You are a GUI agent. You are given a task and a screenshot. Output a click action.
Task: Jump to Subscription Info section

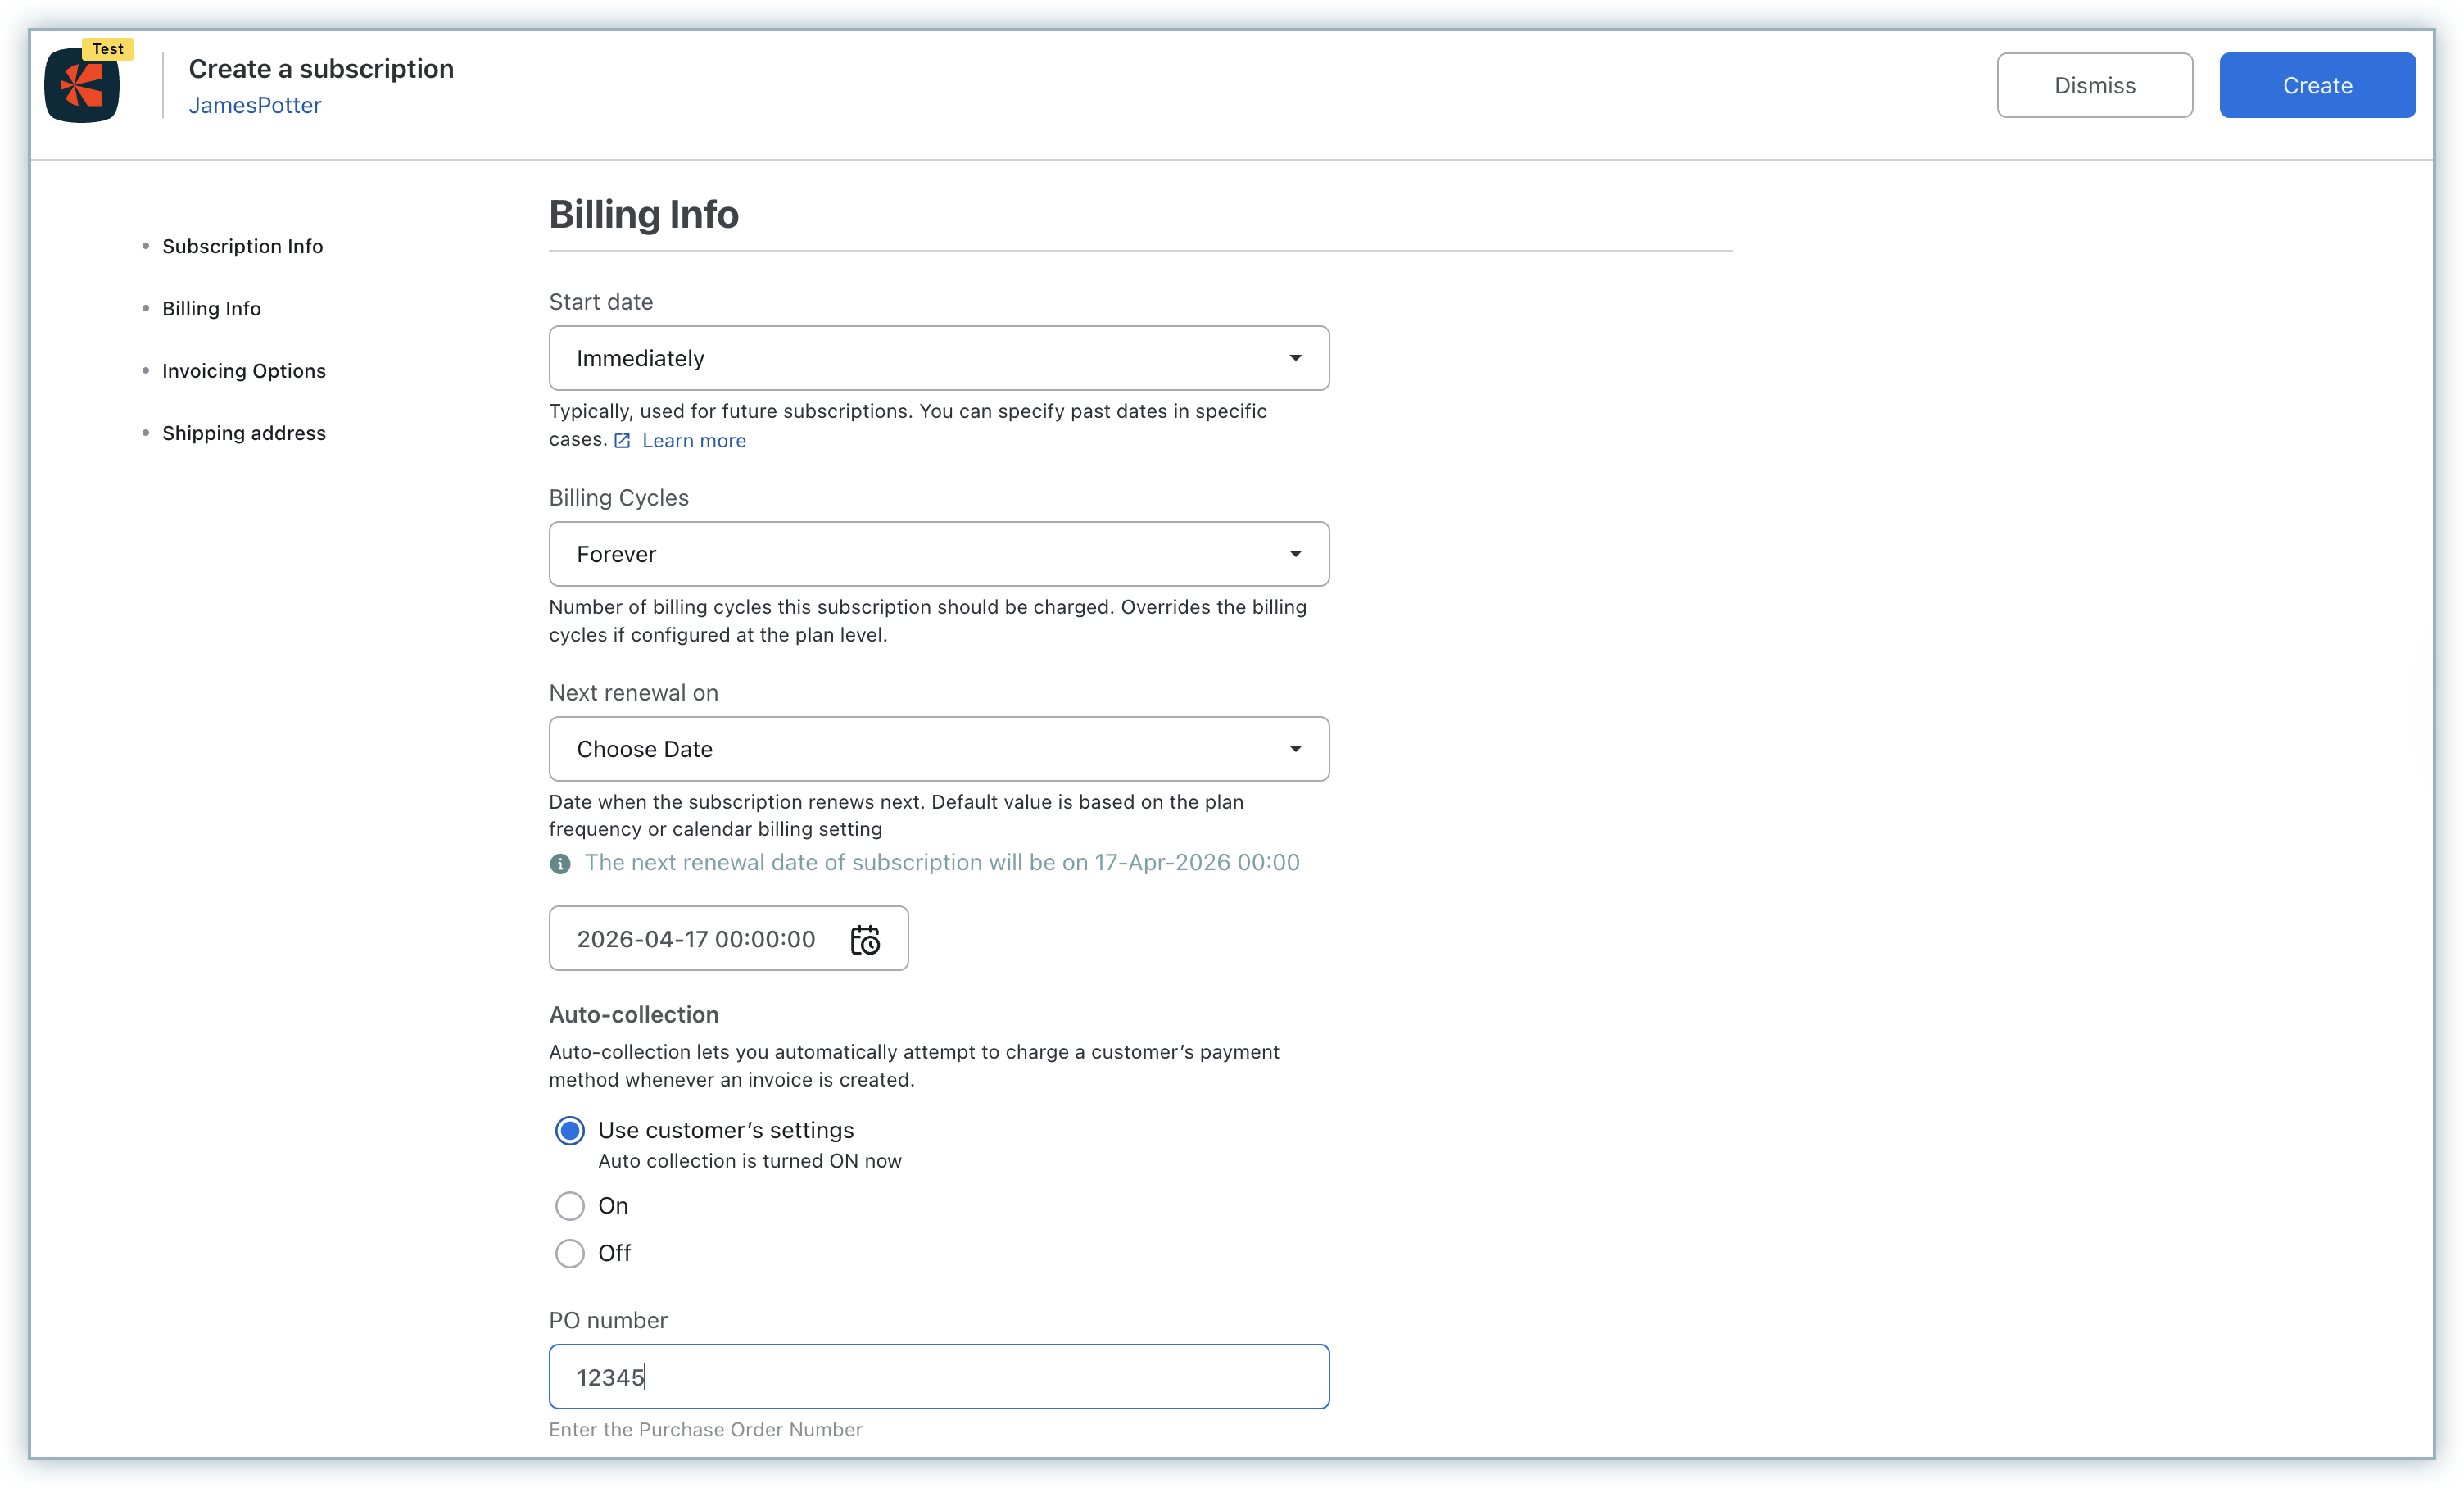(x=242, y=246)
